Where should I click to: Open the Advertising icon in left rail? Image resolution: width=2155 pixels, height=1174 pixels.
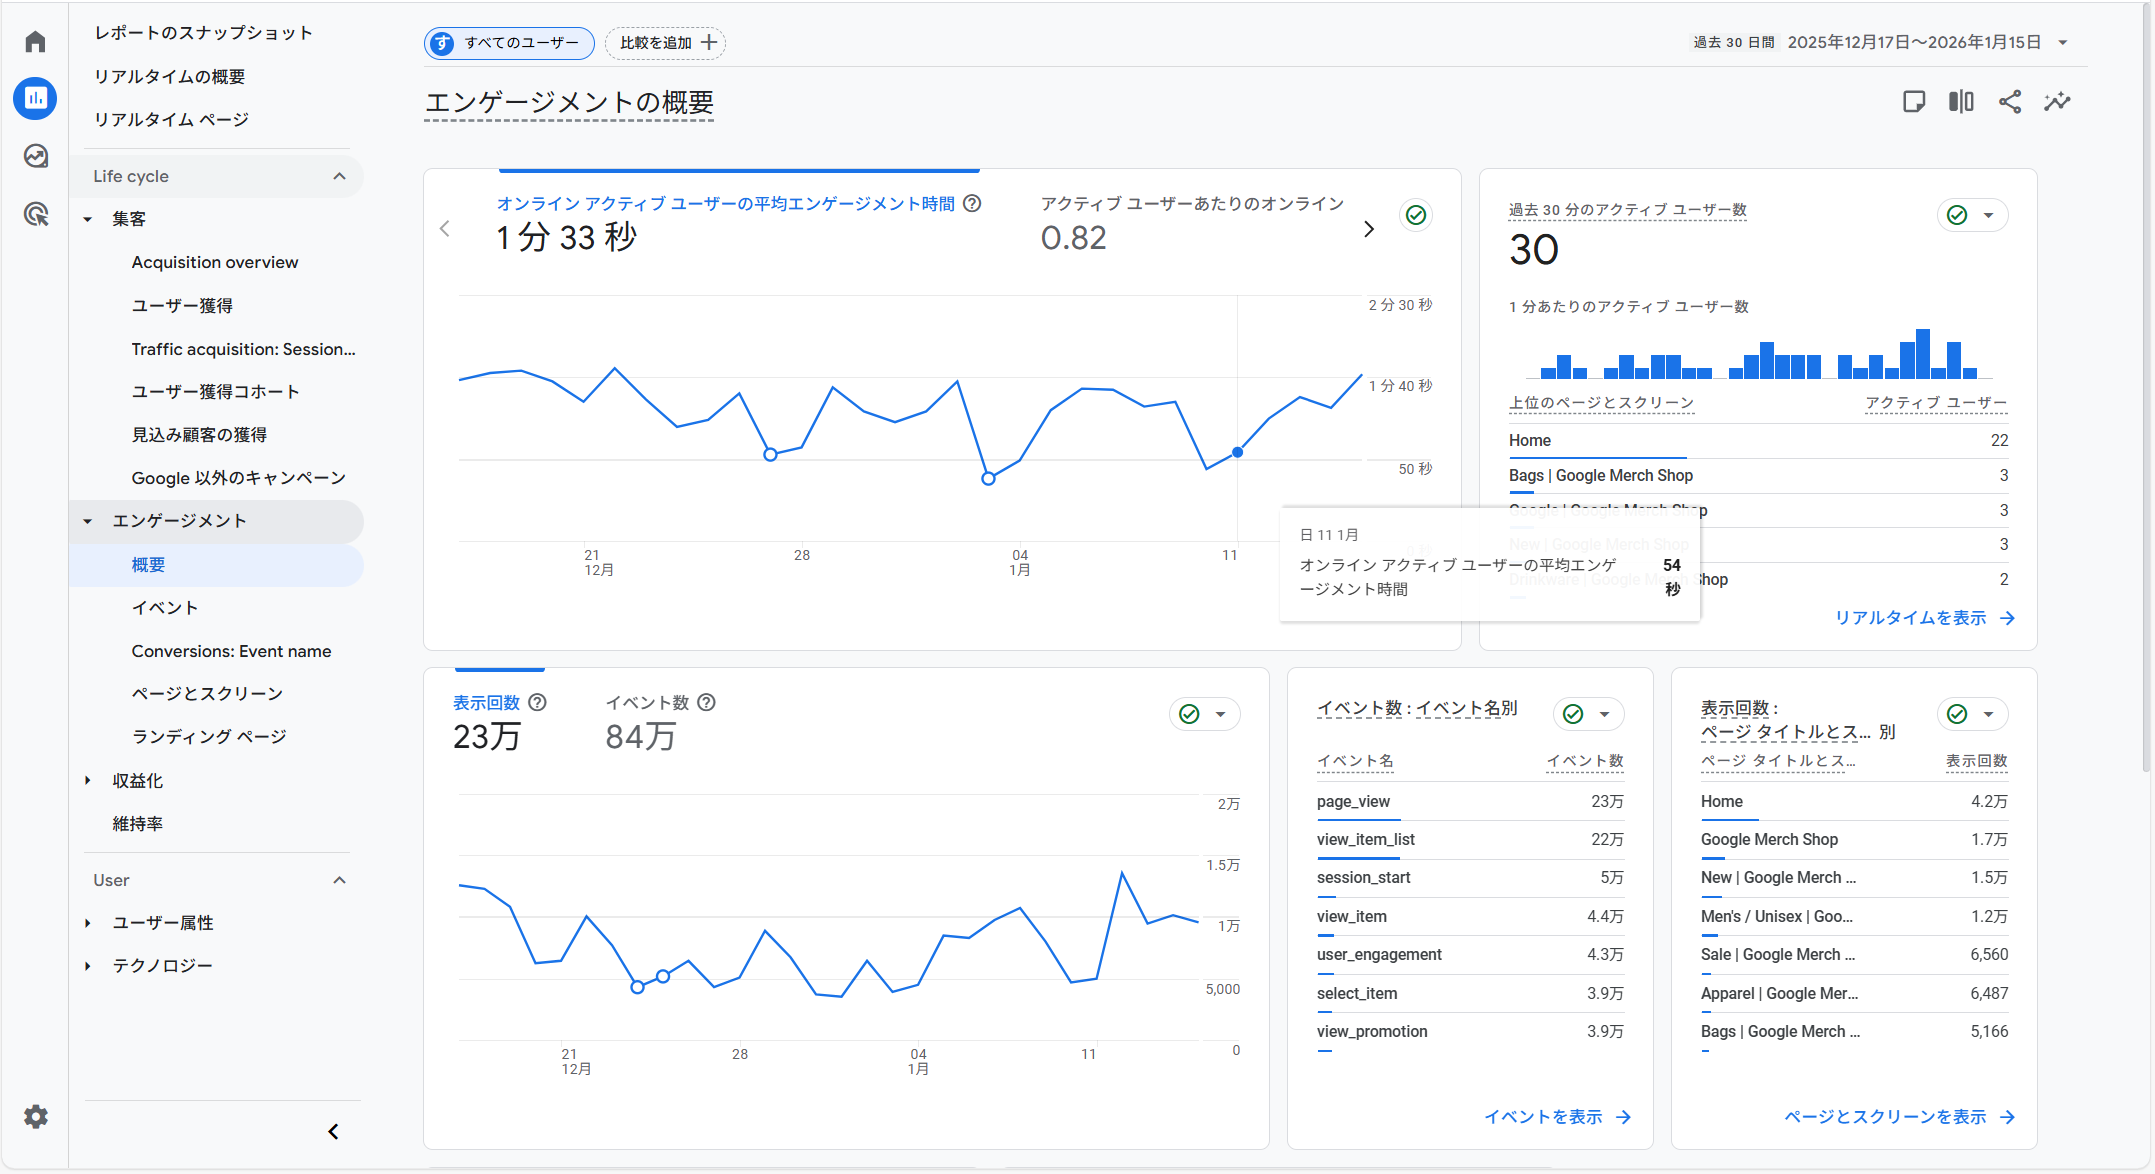(36, 214)
